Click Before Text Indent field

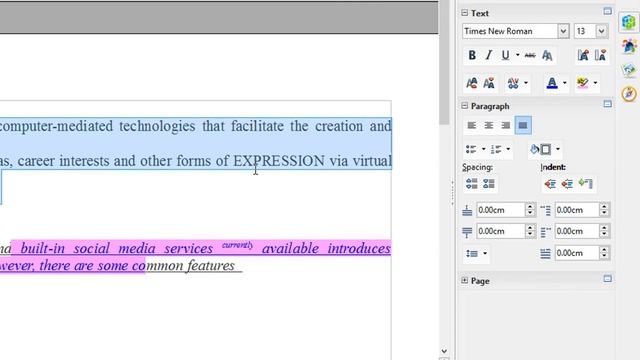point(577,210)
